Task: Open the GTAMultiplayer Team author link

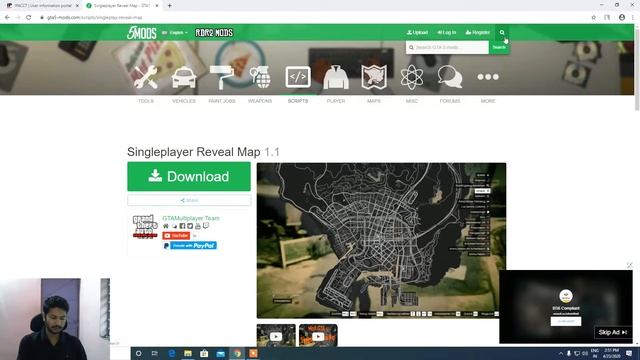Action: point(191,218)
